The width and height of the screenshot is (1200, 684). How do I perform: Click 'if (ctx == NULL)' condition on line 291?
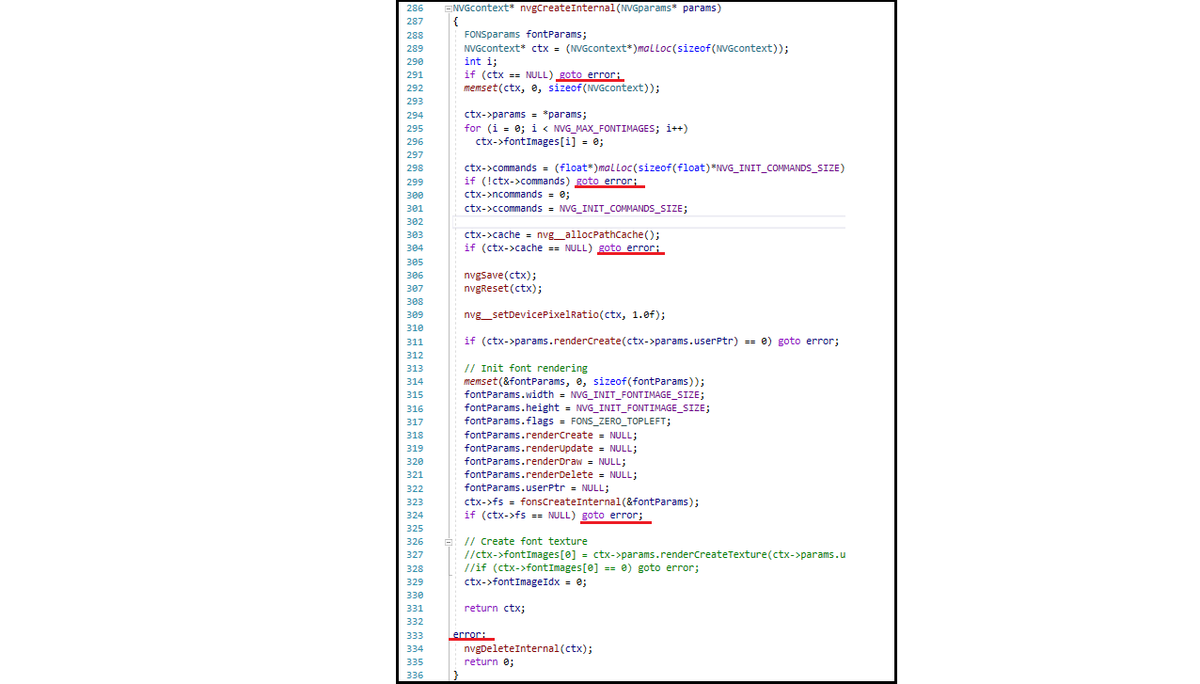click(x=509, y=75)
